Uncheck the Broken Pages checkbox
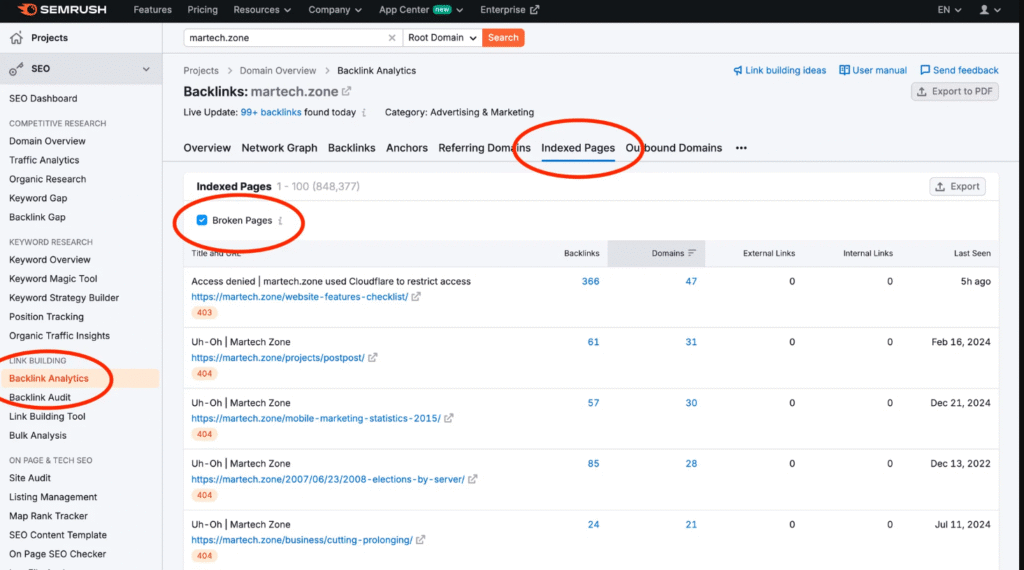Image resolution: width=1024 pixels, height=570 pixels. 202,220
